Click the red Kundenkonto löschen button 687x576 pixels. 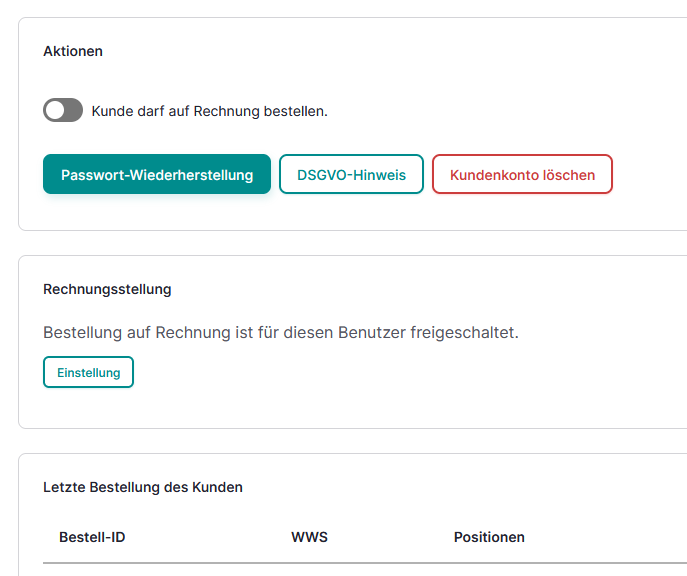pyautogui.click(x=522, y=174)
